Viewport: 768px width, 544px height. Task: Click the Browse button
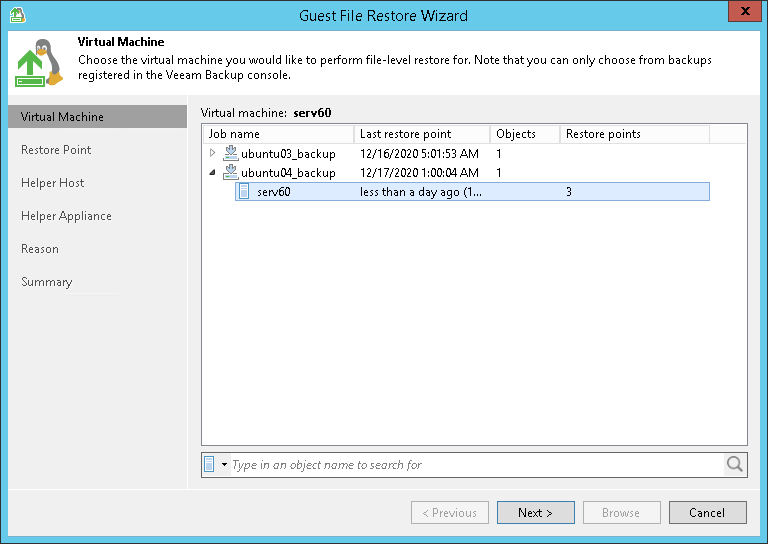[622, 513]
